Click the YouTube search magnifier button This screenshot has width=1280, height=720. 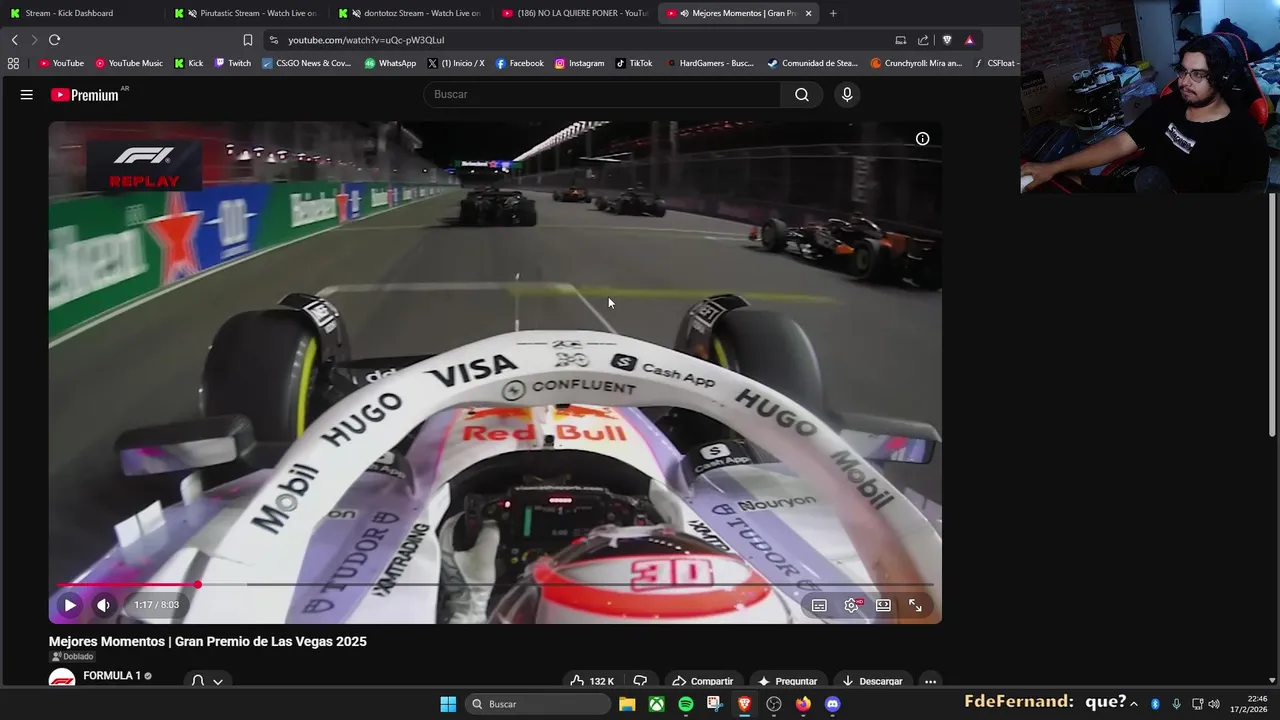click(802, 94)
